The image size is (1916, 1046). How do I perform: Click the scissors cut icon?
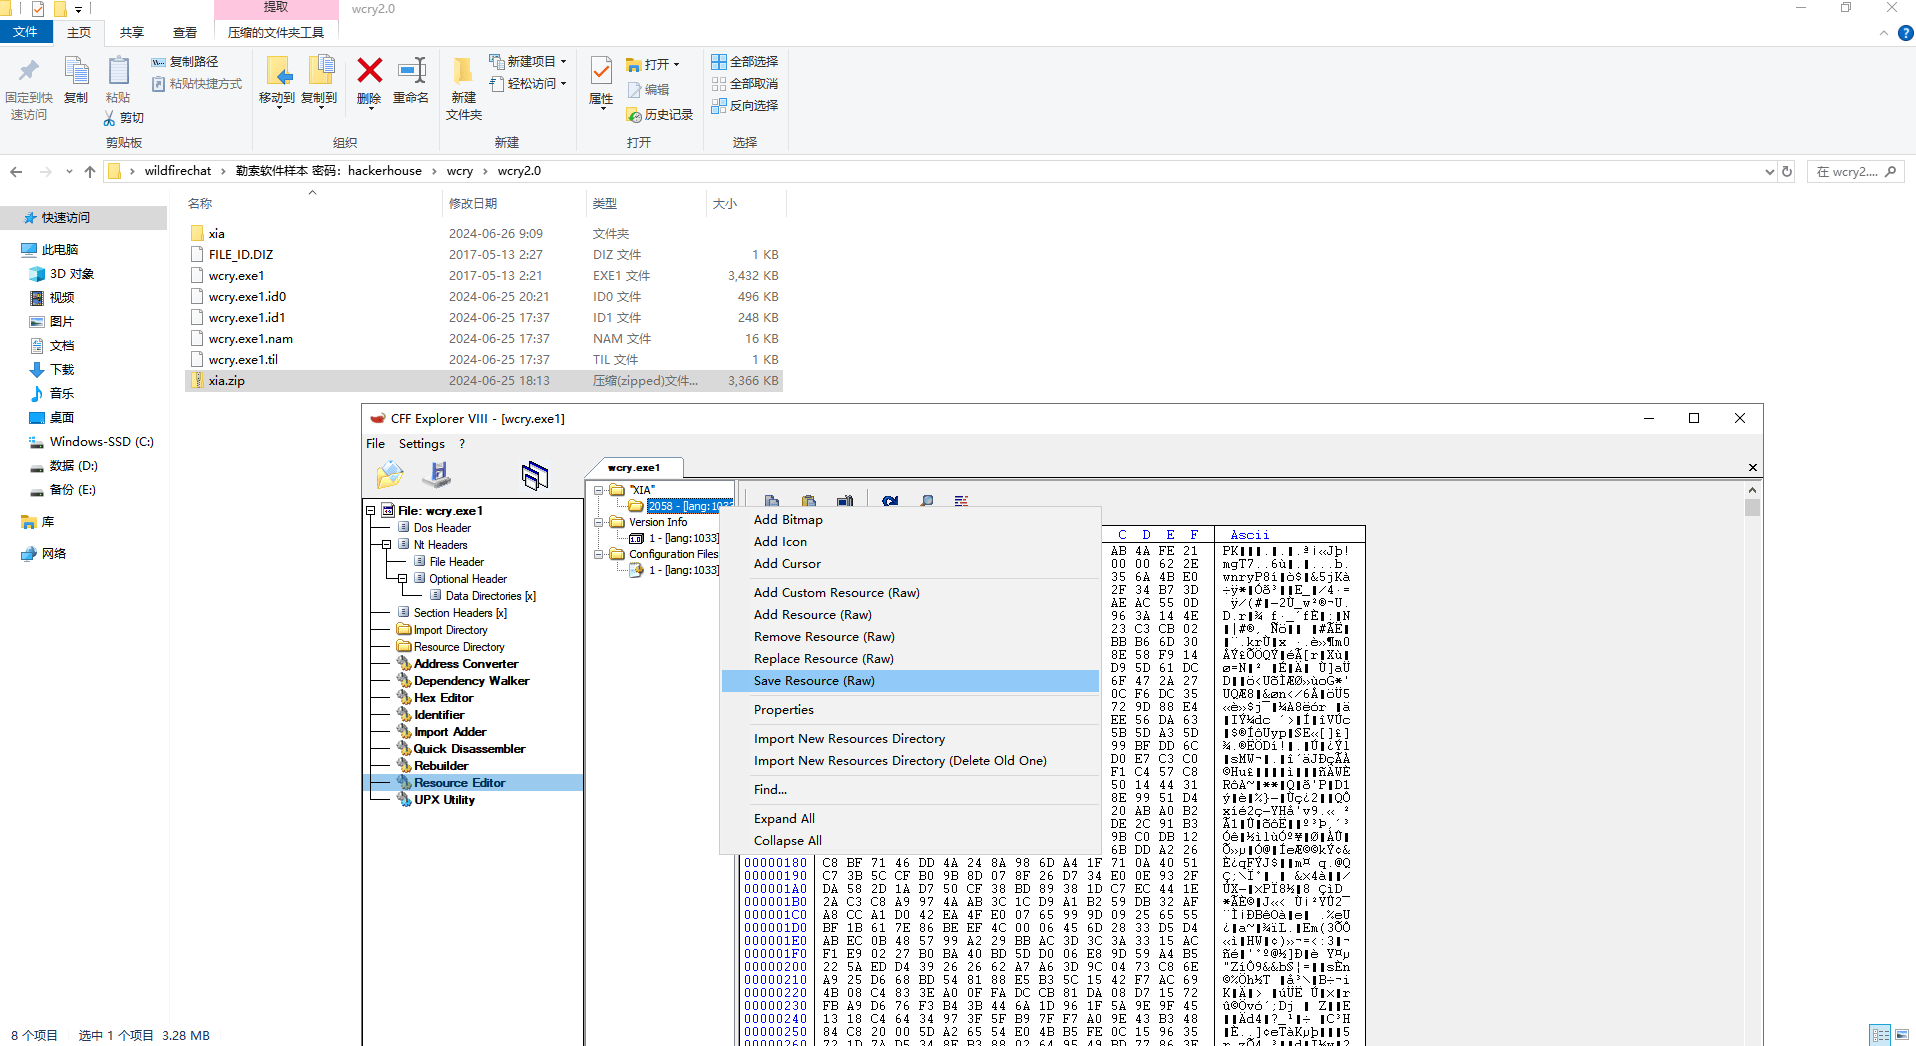pyautogui.click(x=109, y=119)
